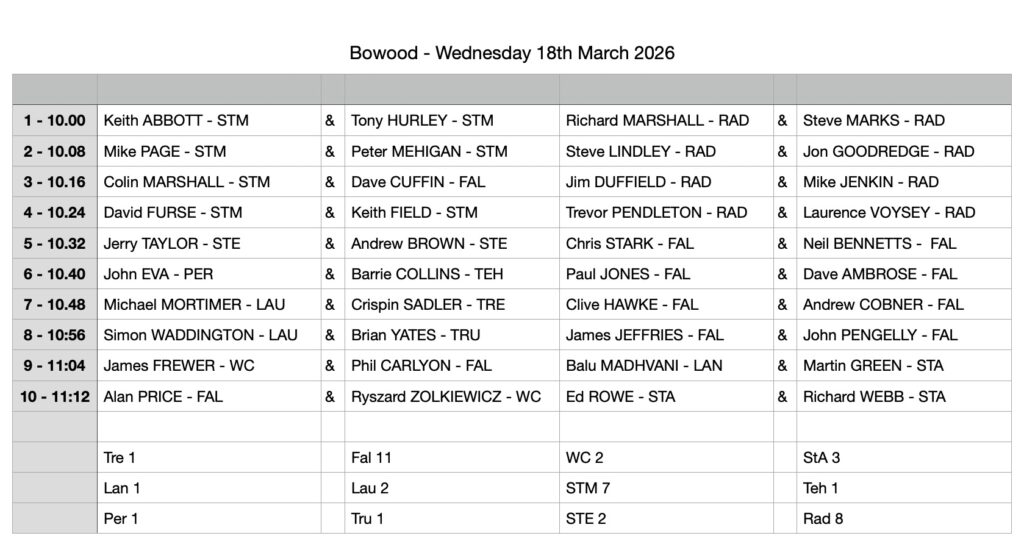Click the Simon WADDINGTON - LAU cell
This screenshot has width=1024, height=544.
click(x=201, y=335)
